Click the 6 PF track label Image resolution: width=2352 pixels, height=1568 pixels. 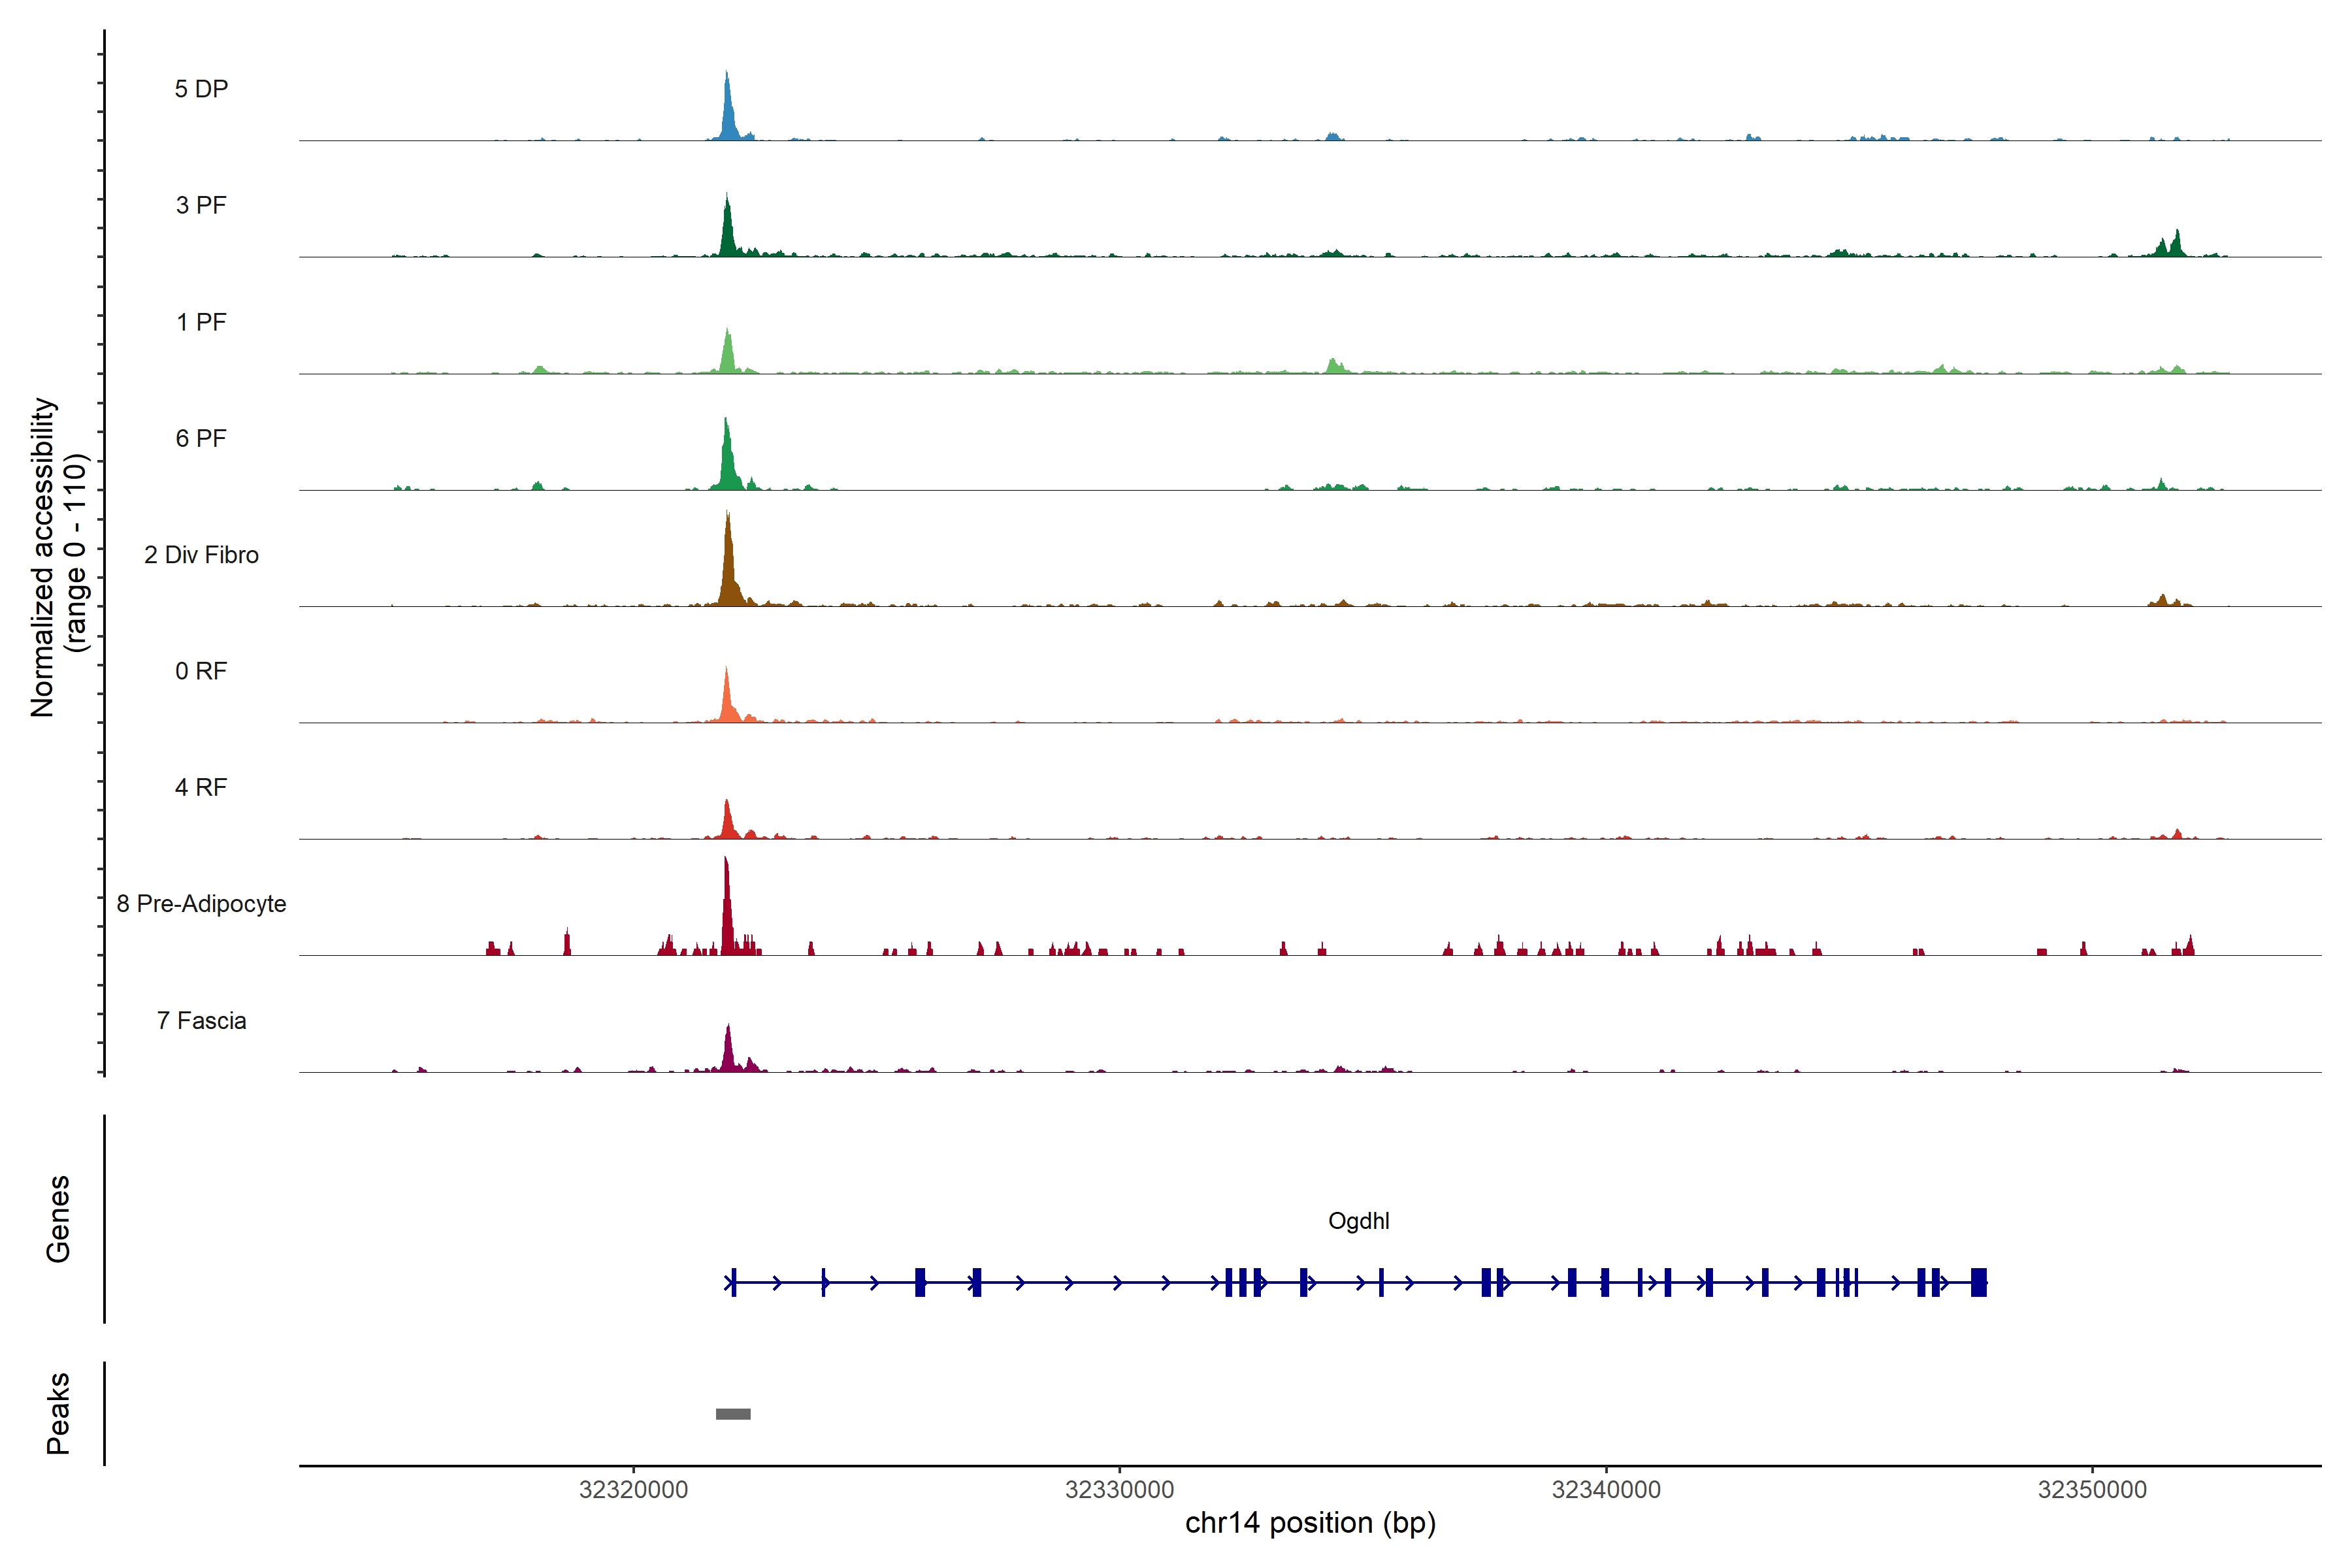tap(201, 438)
